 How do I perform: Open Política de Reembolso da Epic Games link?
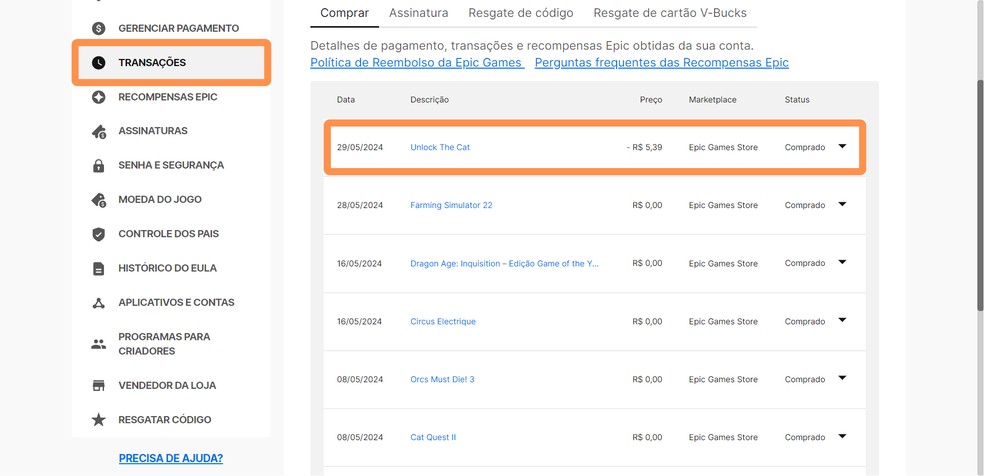(416, 62)
